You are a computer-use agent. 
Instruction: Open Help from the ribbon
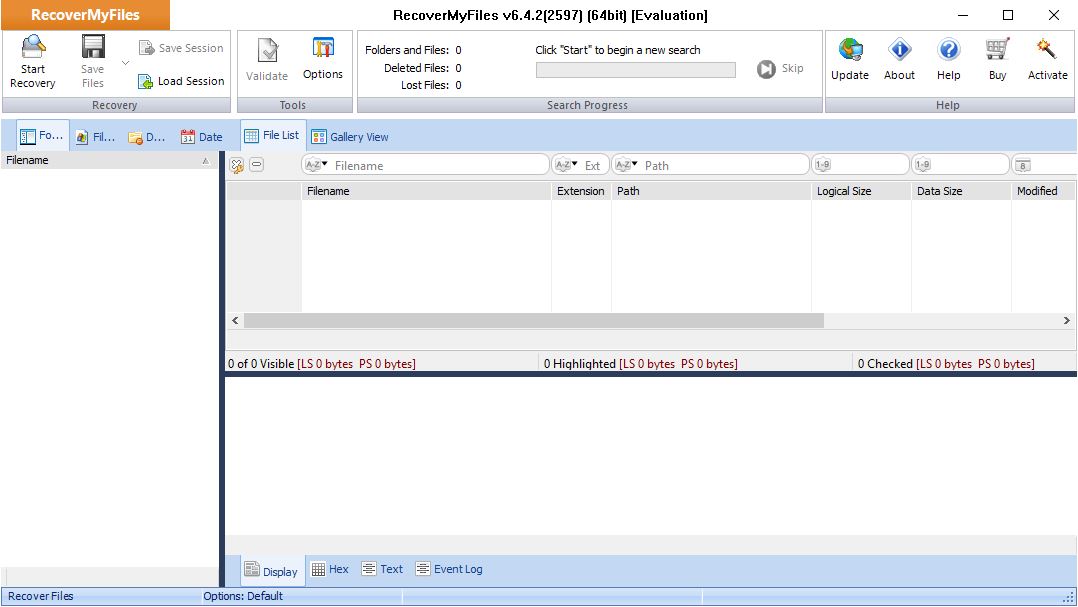(948, 60)
